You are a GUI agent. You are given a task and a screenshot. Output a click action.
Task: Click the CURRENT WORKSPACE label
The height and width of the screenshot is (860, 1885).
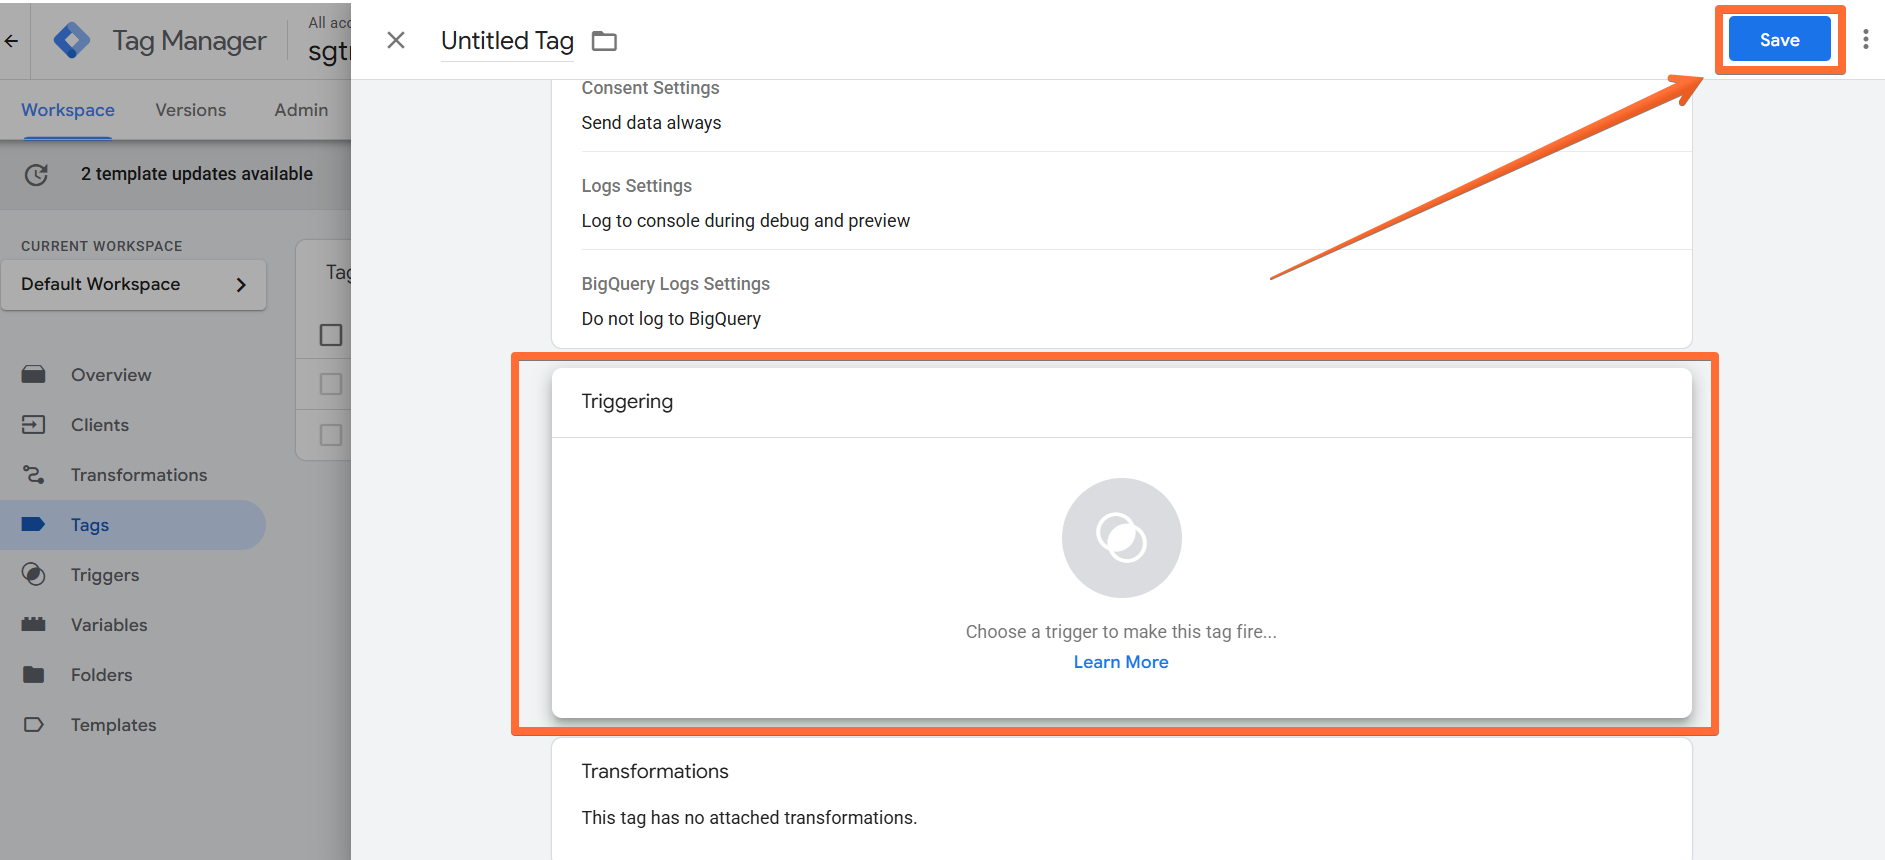pyautogui.click(x=102, y=246)
